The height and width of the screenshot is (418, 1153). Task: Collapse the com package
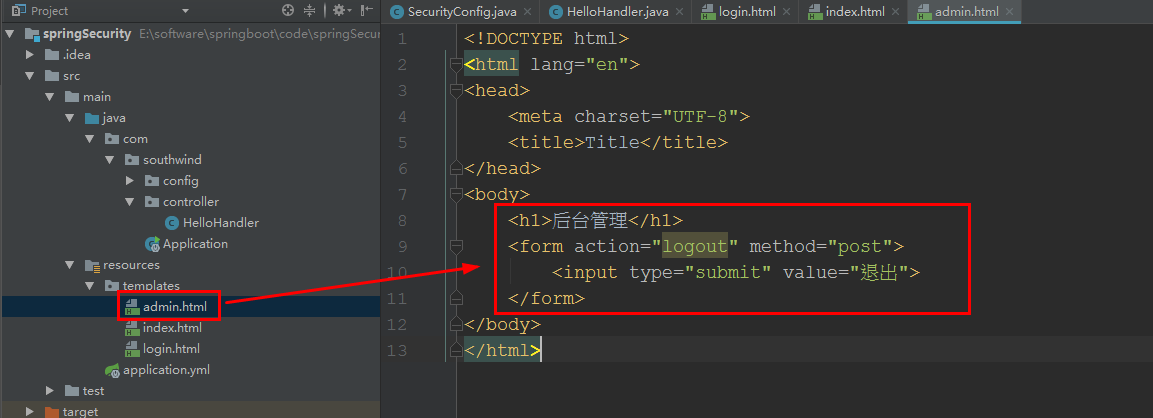click(89, 138)
